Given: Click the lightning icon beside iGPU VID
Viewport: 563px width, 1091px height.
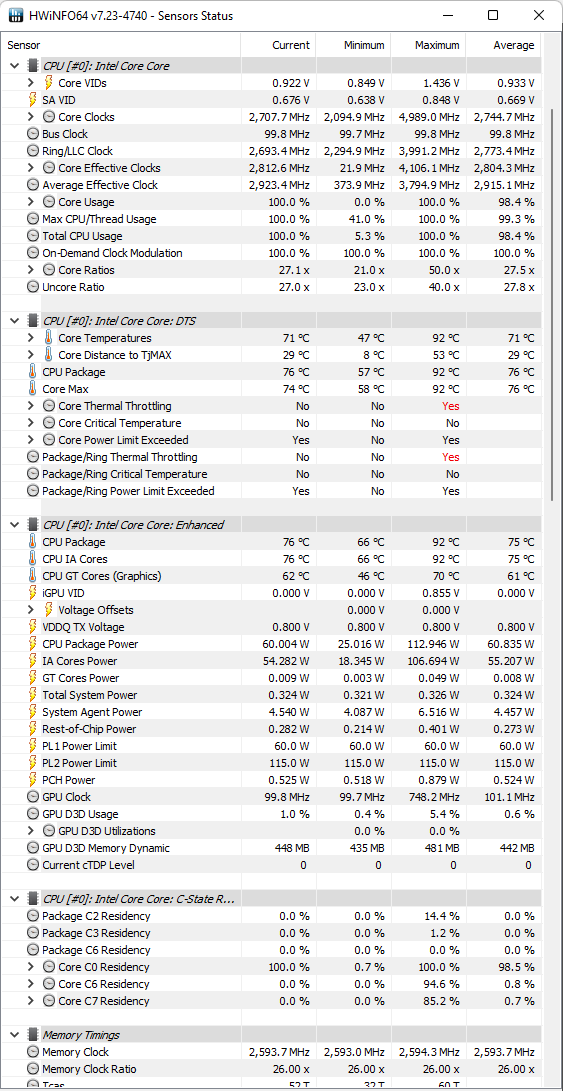Looking at the screenshot, I should click(x=33, y=593).
